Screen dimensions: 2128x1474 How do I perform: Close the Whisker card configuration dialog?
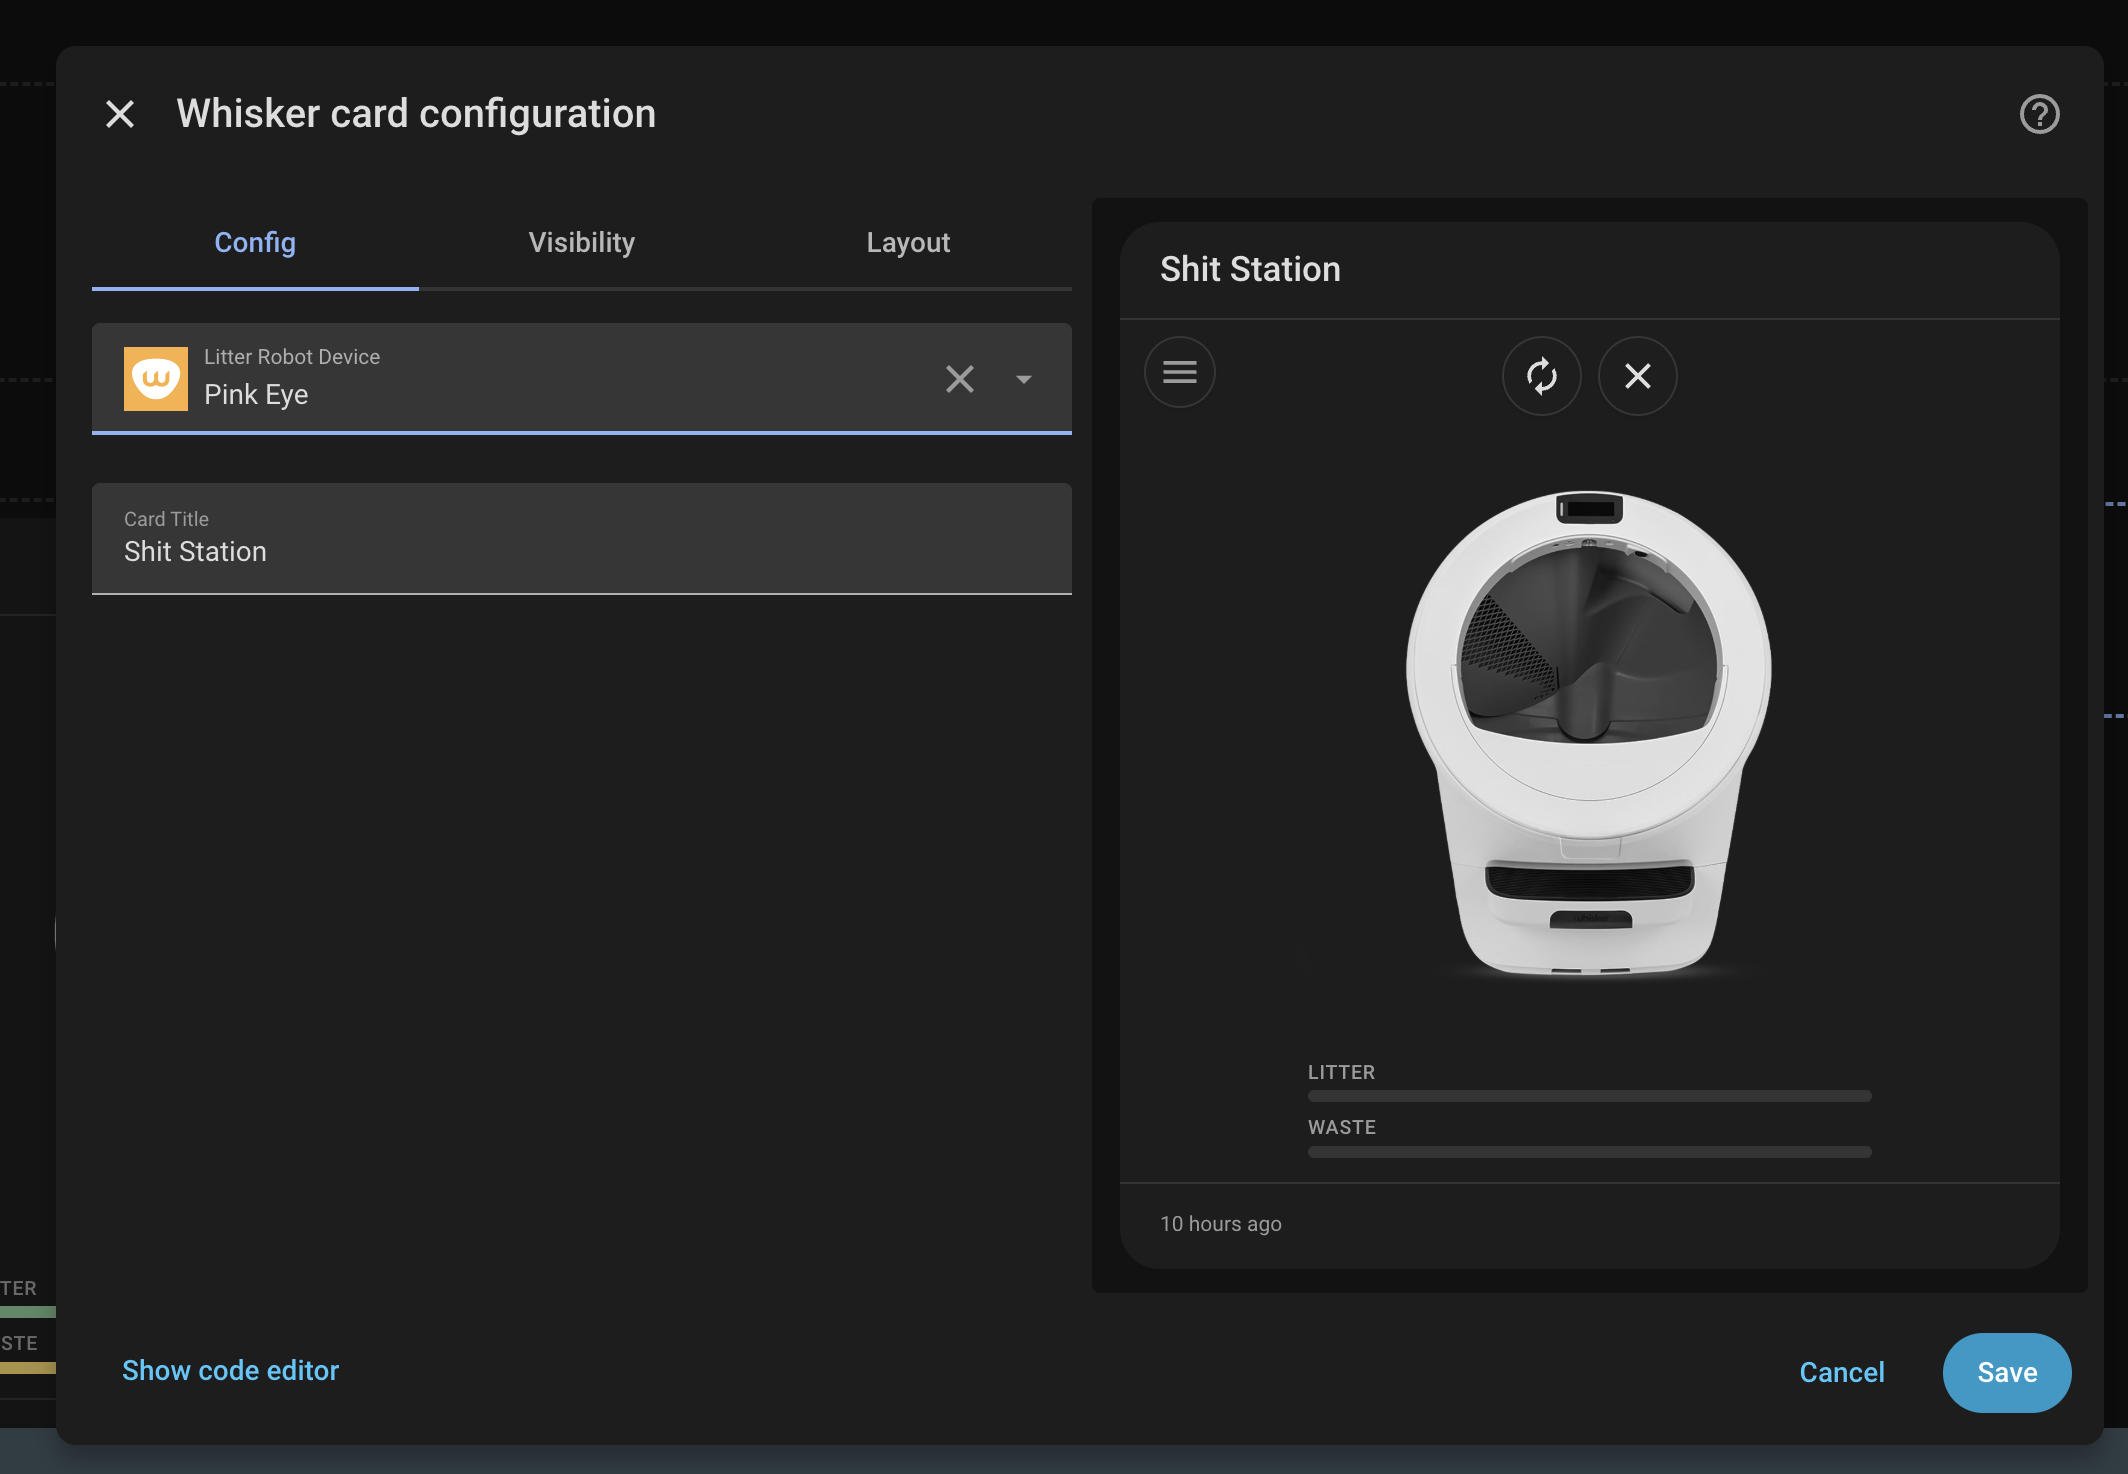pos(120,114)
